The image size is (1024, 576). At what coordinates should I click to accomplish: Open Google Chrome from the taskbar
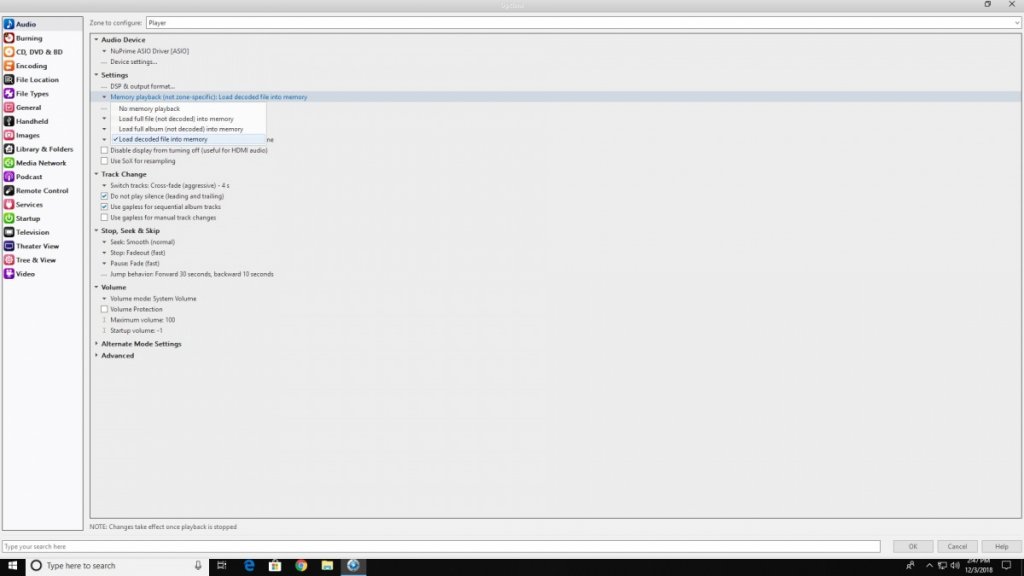click(301, 566)
